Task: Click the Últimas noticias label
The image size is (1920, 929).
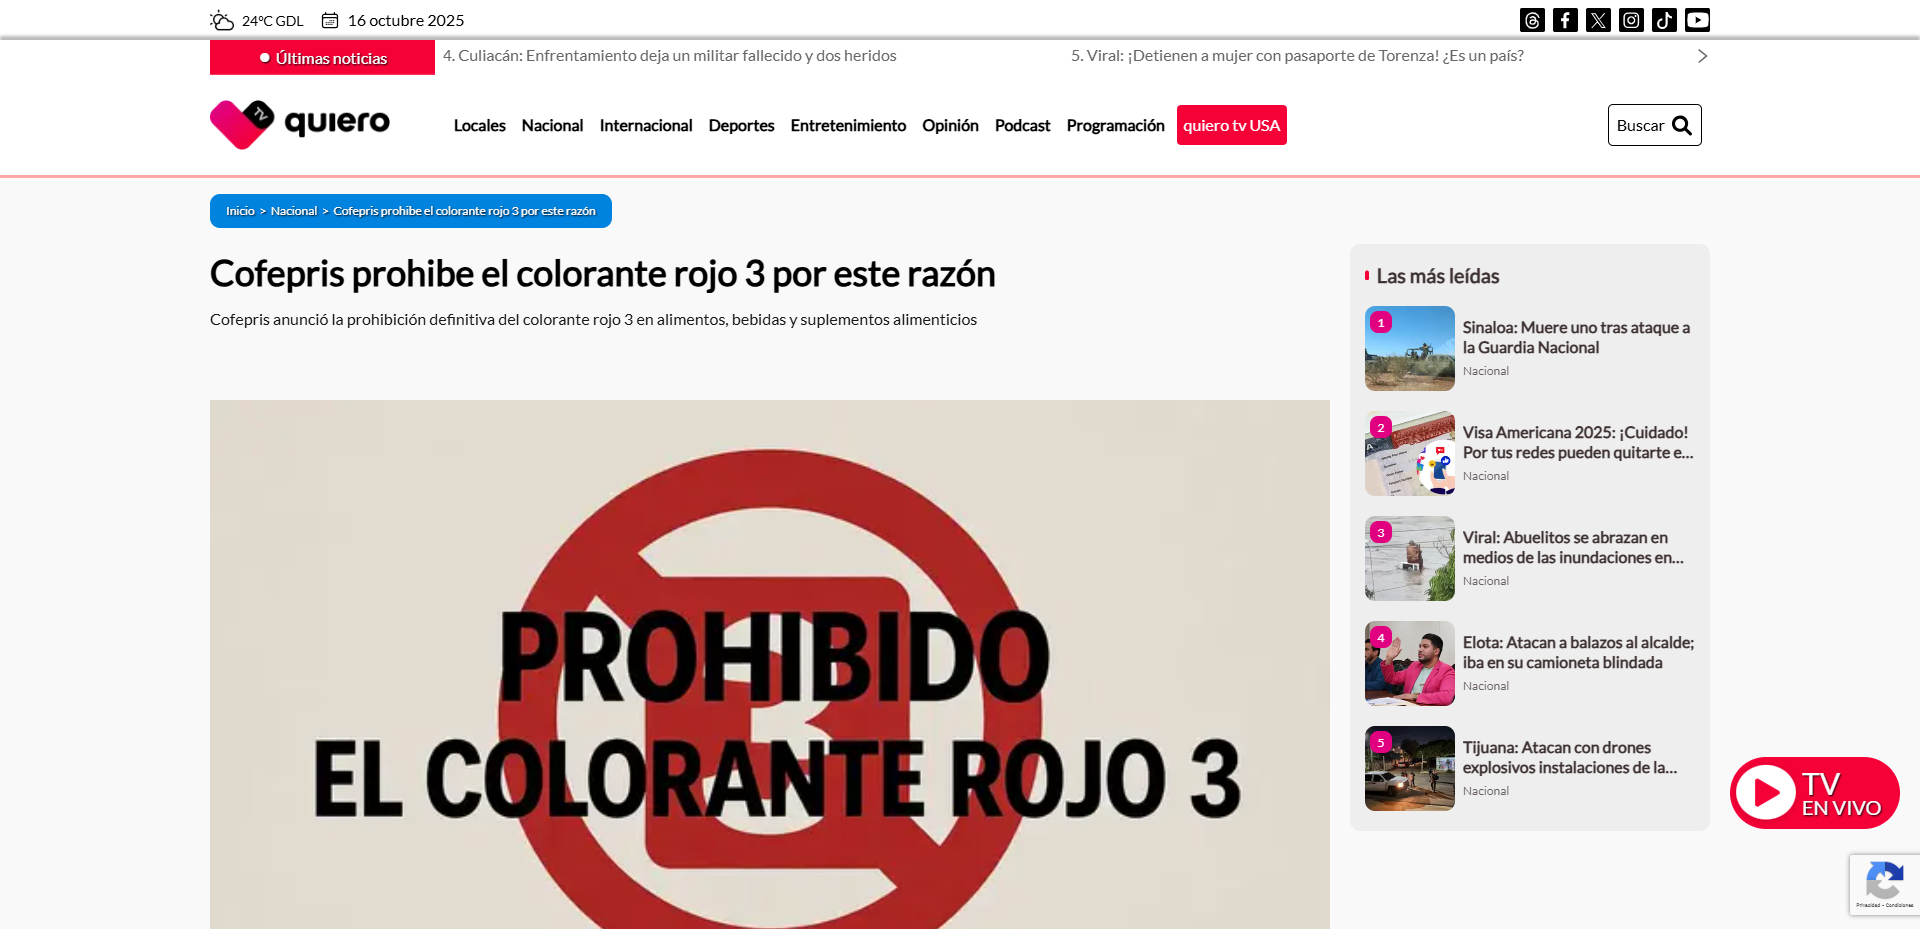Action: tap(322, 58)
